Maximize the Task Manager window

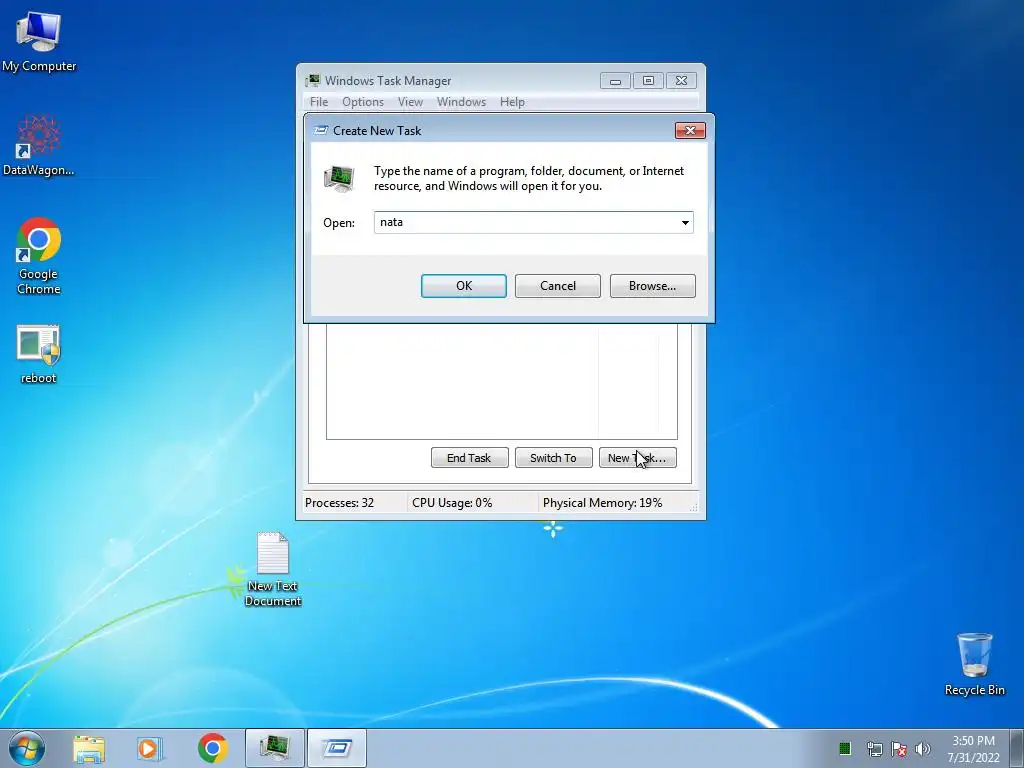tap(648, 81)
